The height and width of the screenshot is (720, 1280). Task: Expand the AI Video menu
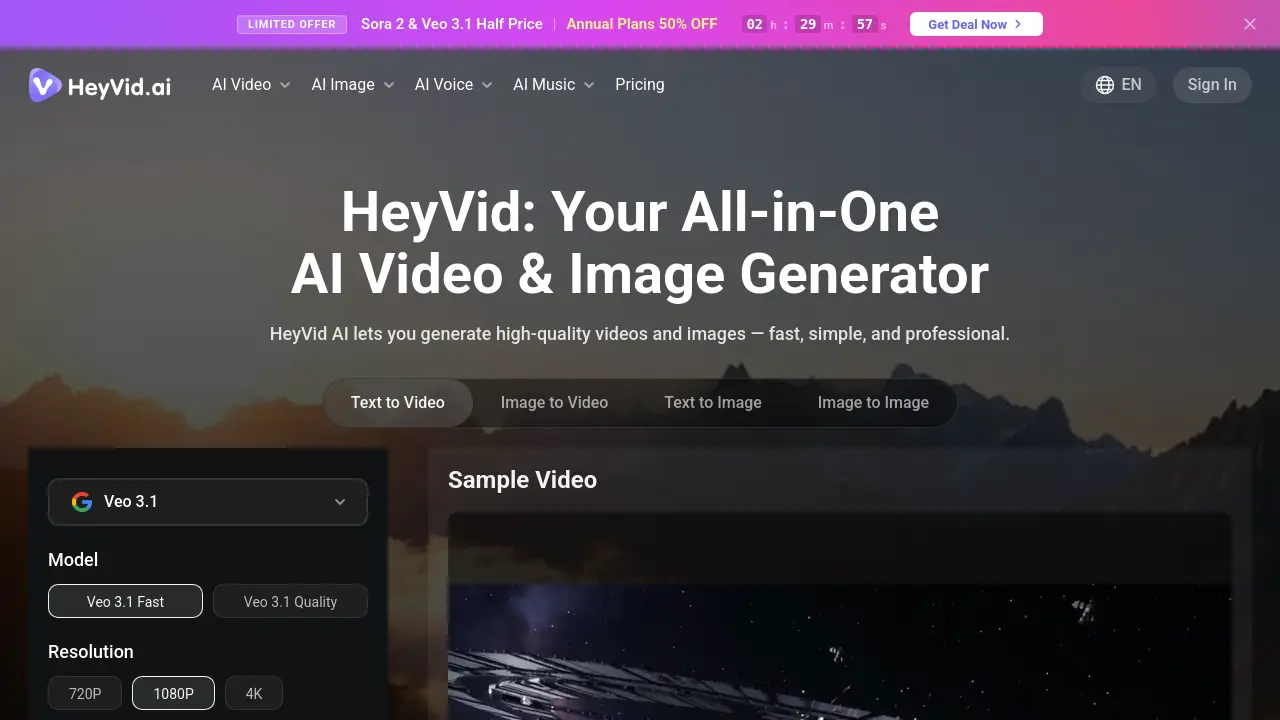(x=251, y=85)
